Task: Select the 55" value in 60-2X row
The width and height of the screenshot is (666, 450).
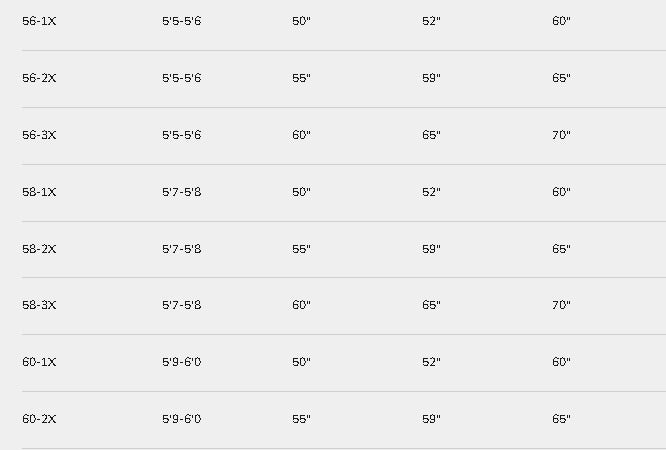Action: pyautogui.click(x=301, y=419)
